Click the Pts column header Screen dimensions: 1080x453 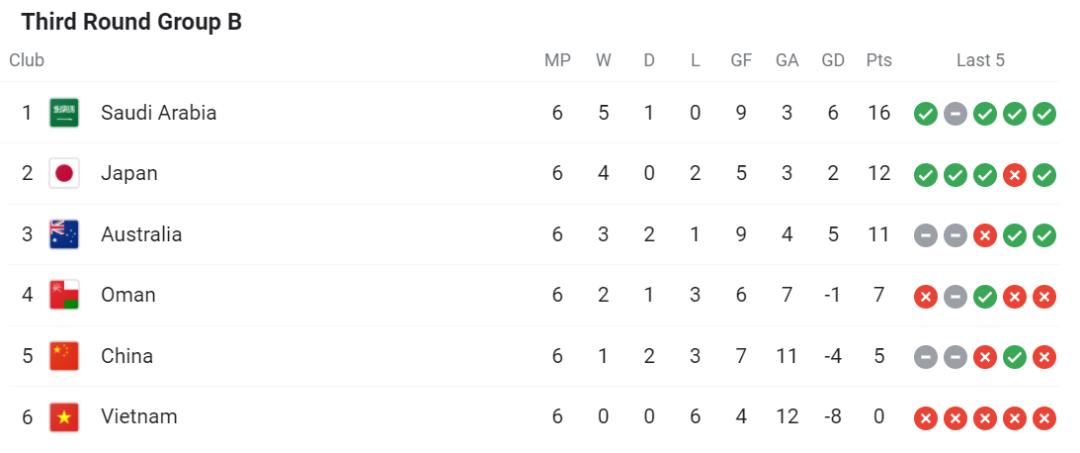point(879,61)
